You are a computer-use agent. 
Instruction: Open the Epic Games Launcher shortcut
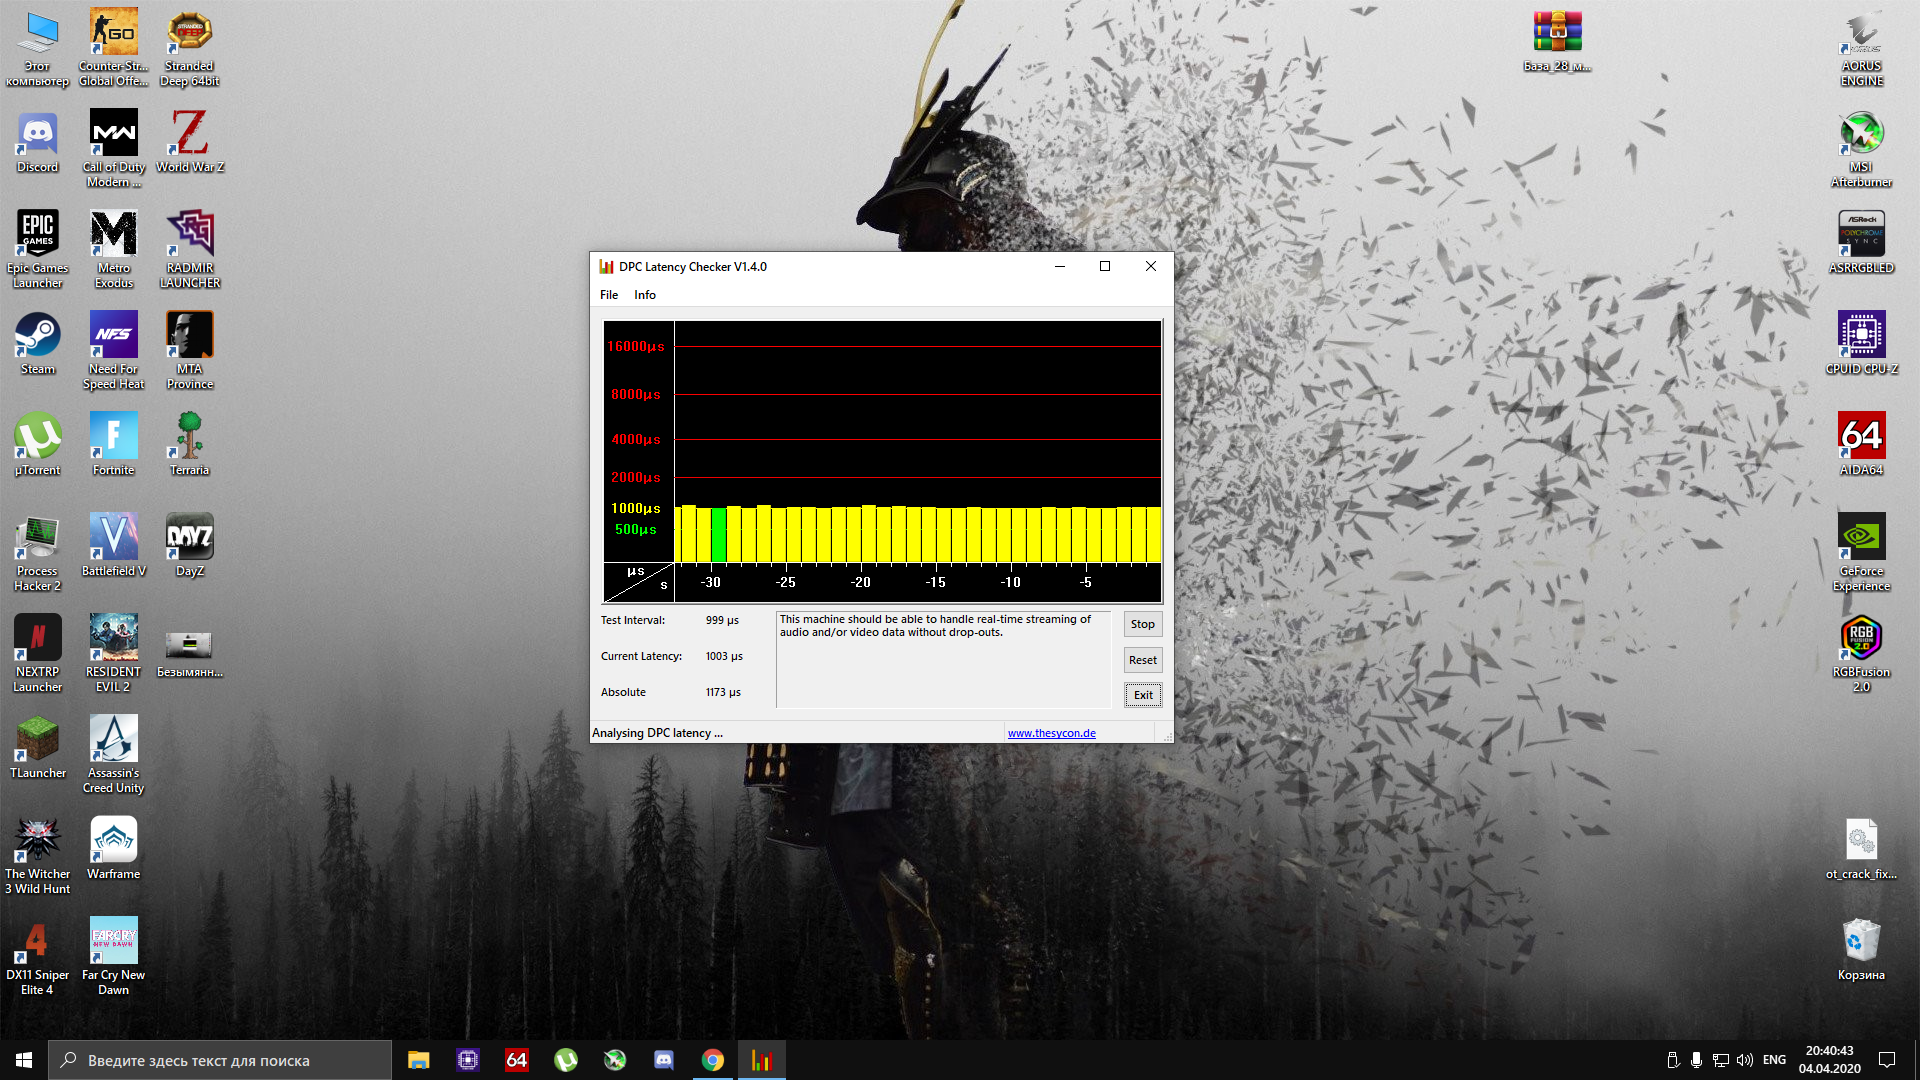click(38, 241)
